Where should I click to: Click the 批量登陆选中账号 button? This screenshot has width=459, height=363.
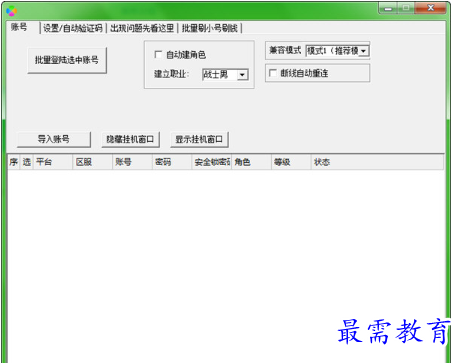coord(67,60)
